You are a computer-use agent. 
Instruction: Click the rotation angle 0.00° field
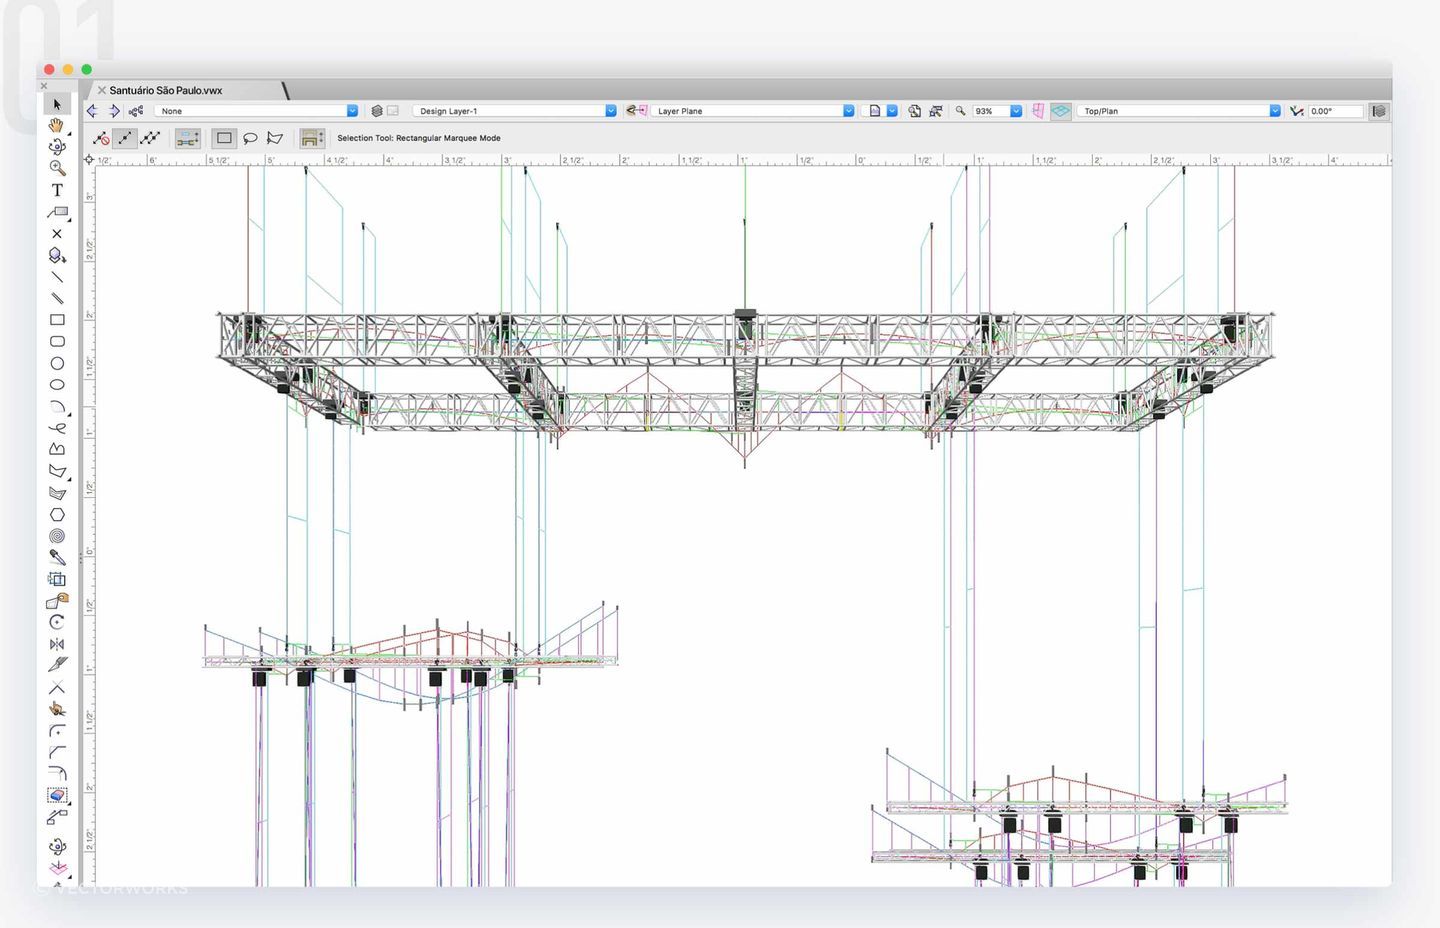(x=1334, y=111)
